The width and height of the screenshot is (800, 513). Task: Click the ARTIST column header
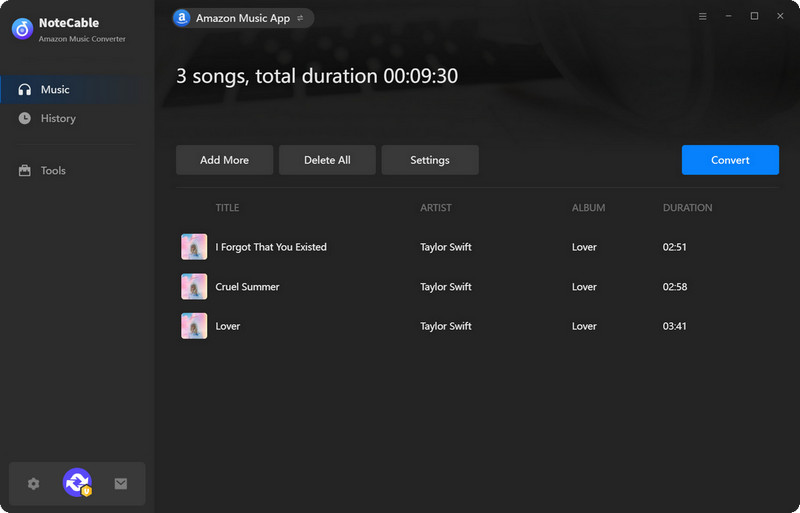point(436,208)
